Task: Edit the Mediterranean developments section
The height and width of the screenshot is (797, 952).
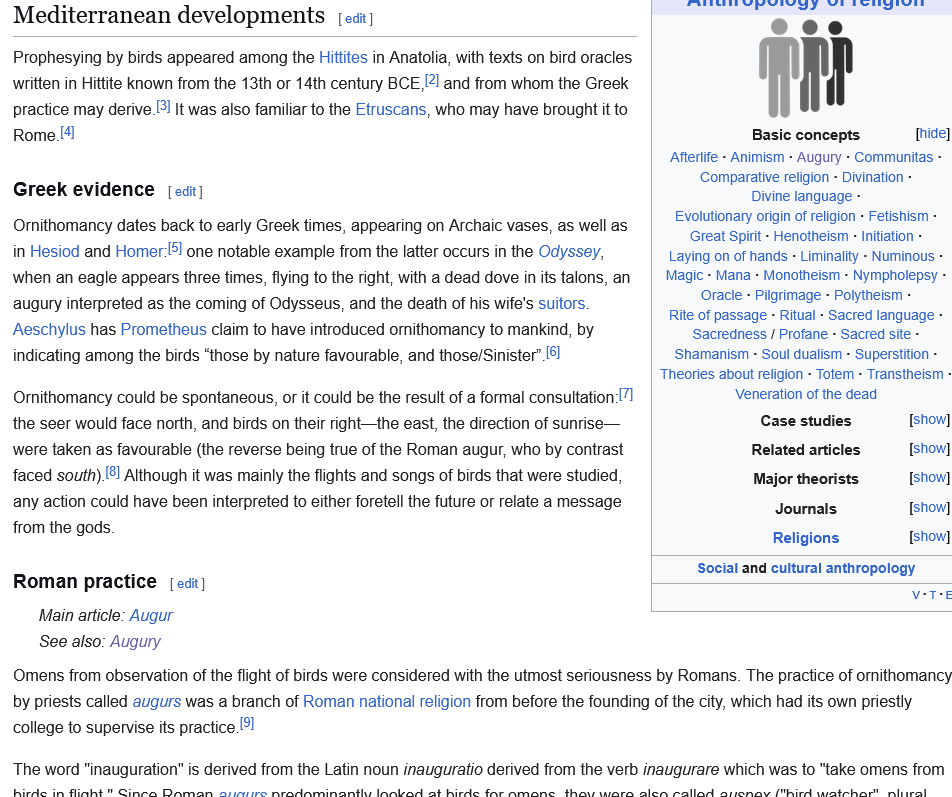Action: coord(355,19)
